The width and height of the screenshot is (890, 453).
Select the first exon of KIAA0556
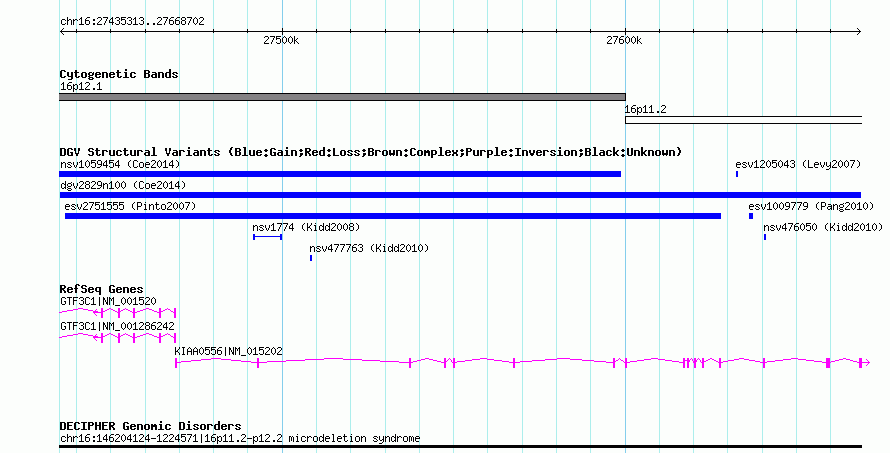(x=176, y=363)
